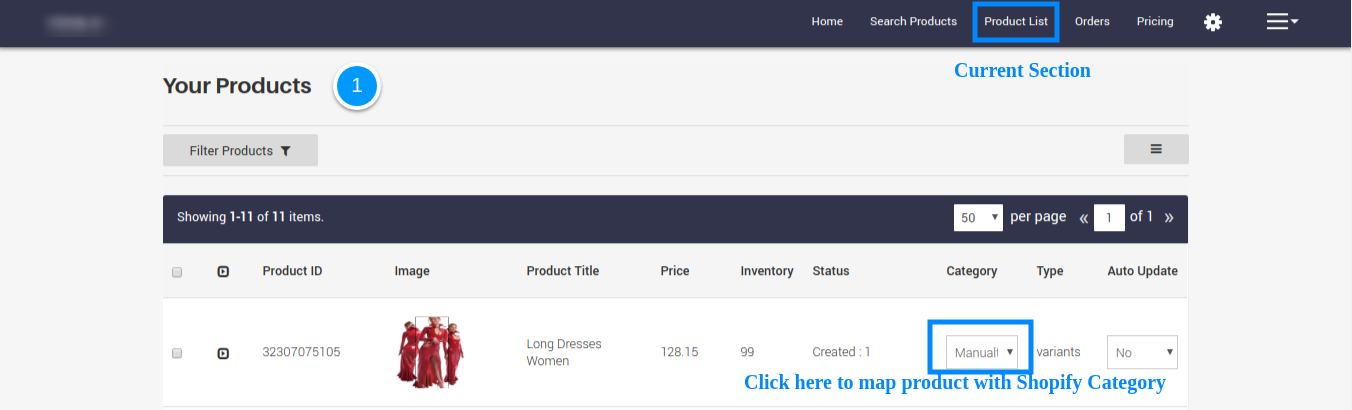Viewport: 1352px width, 410px height.
Task: Open the Category dropdown set to Manual
Action: coord(981,352)
